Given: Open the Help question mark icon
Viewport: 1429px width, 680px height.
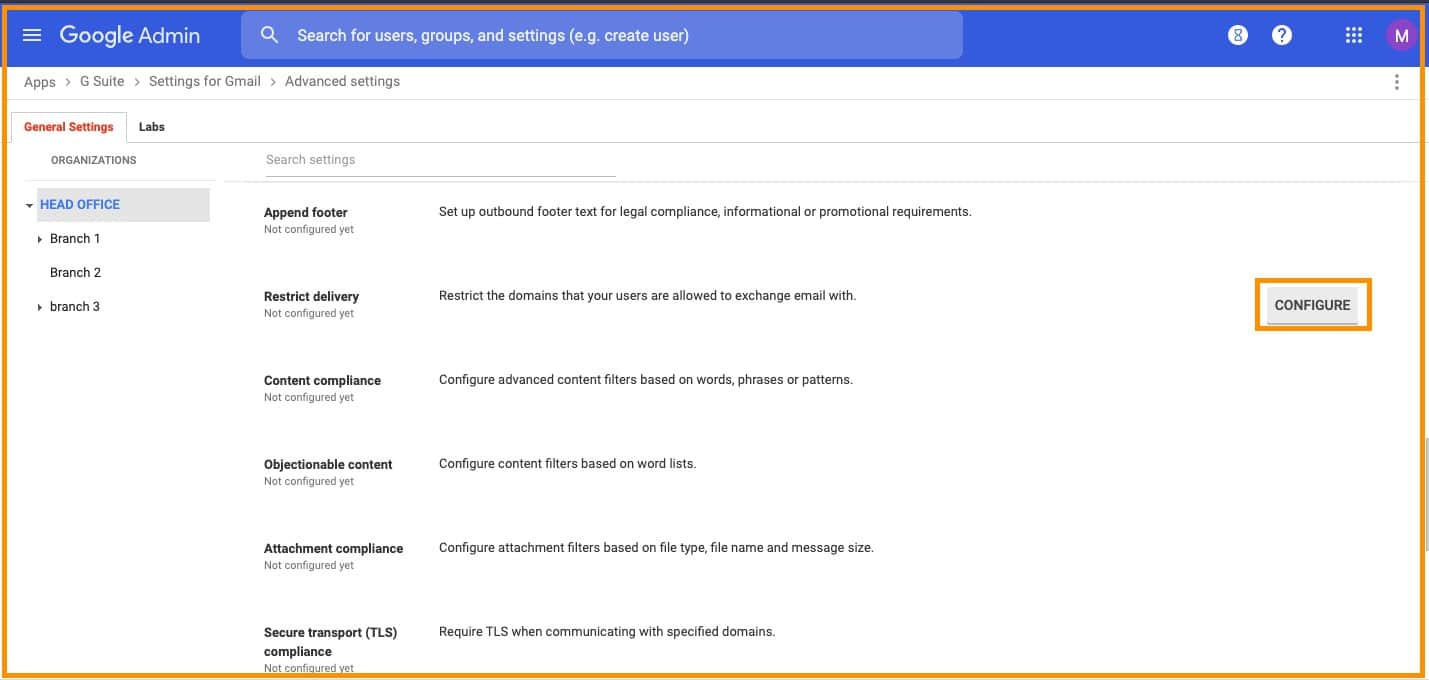Looking at the screenshot, I should coord(1282,35).
